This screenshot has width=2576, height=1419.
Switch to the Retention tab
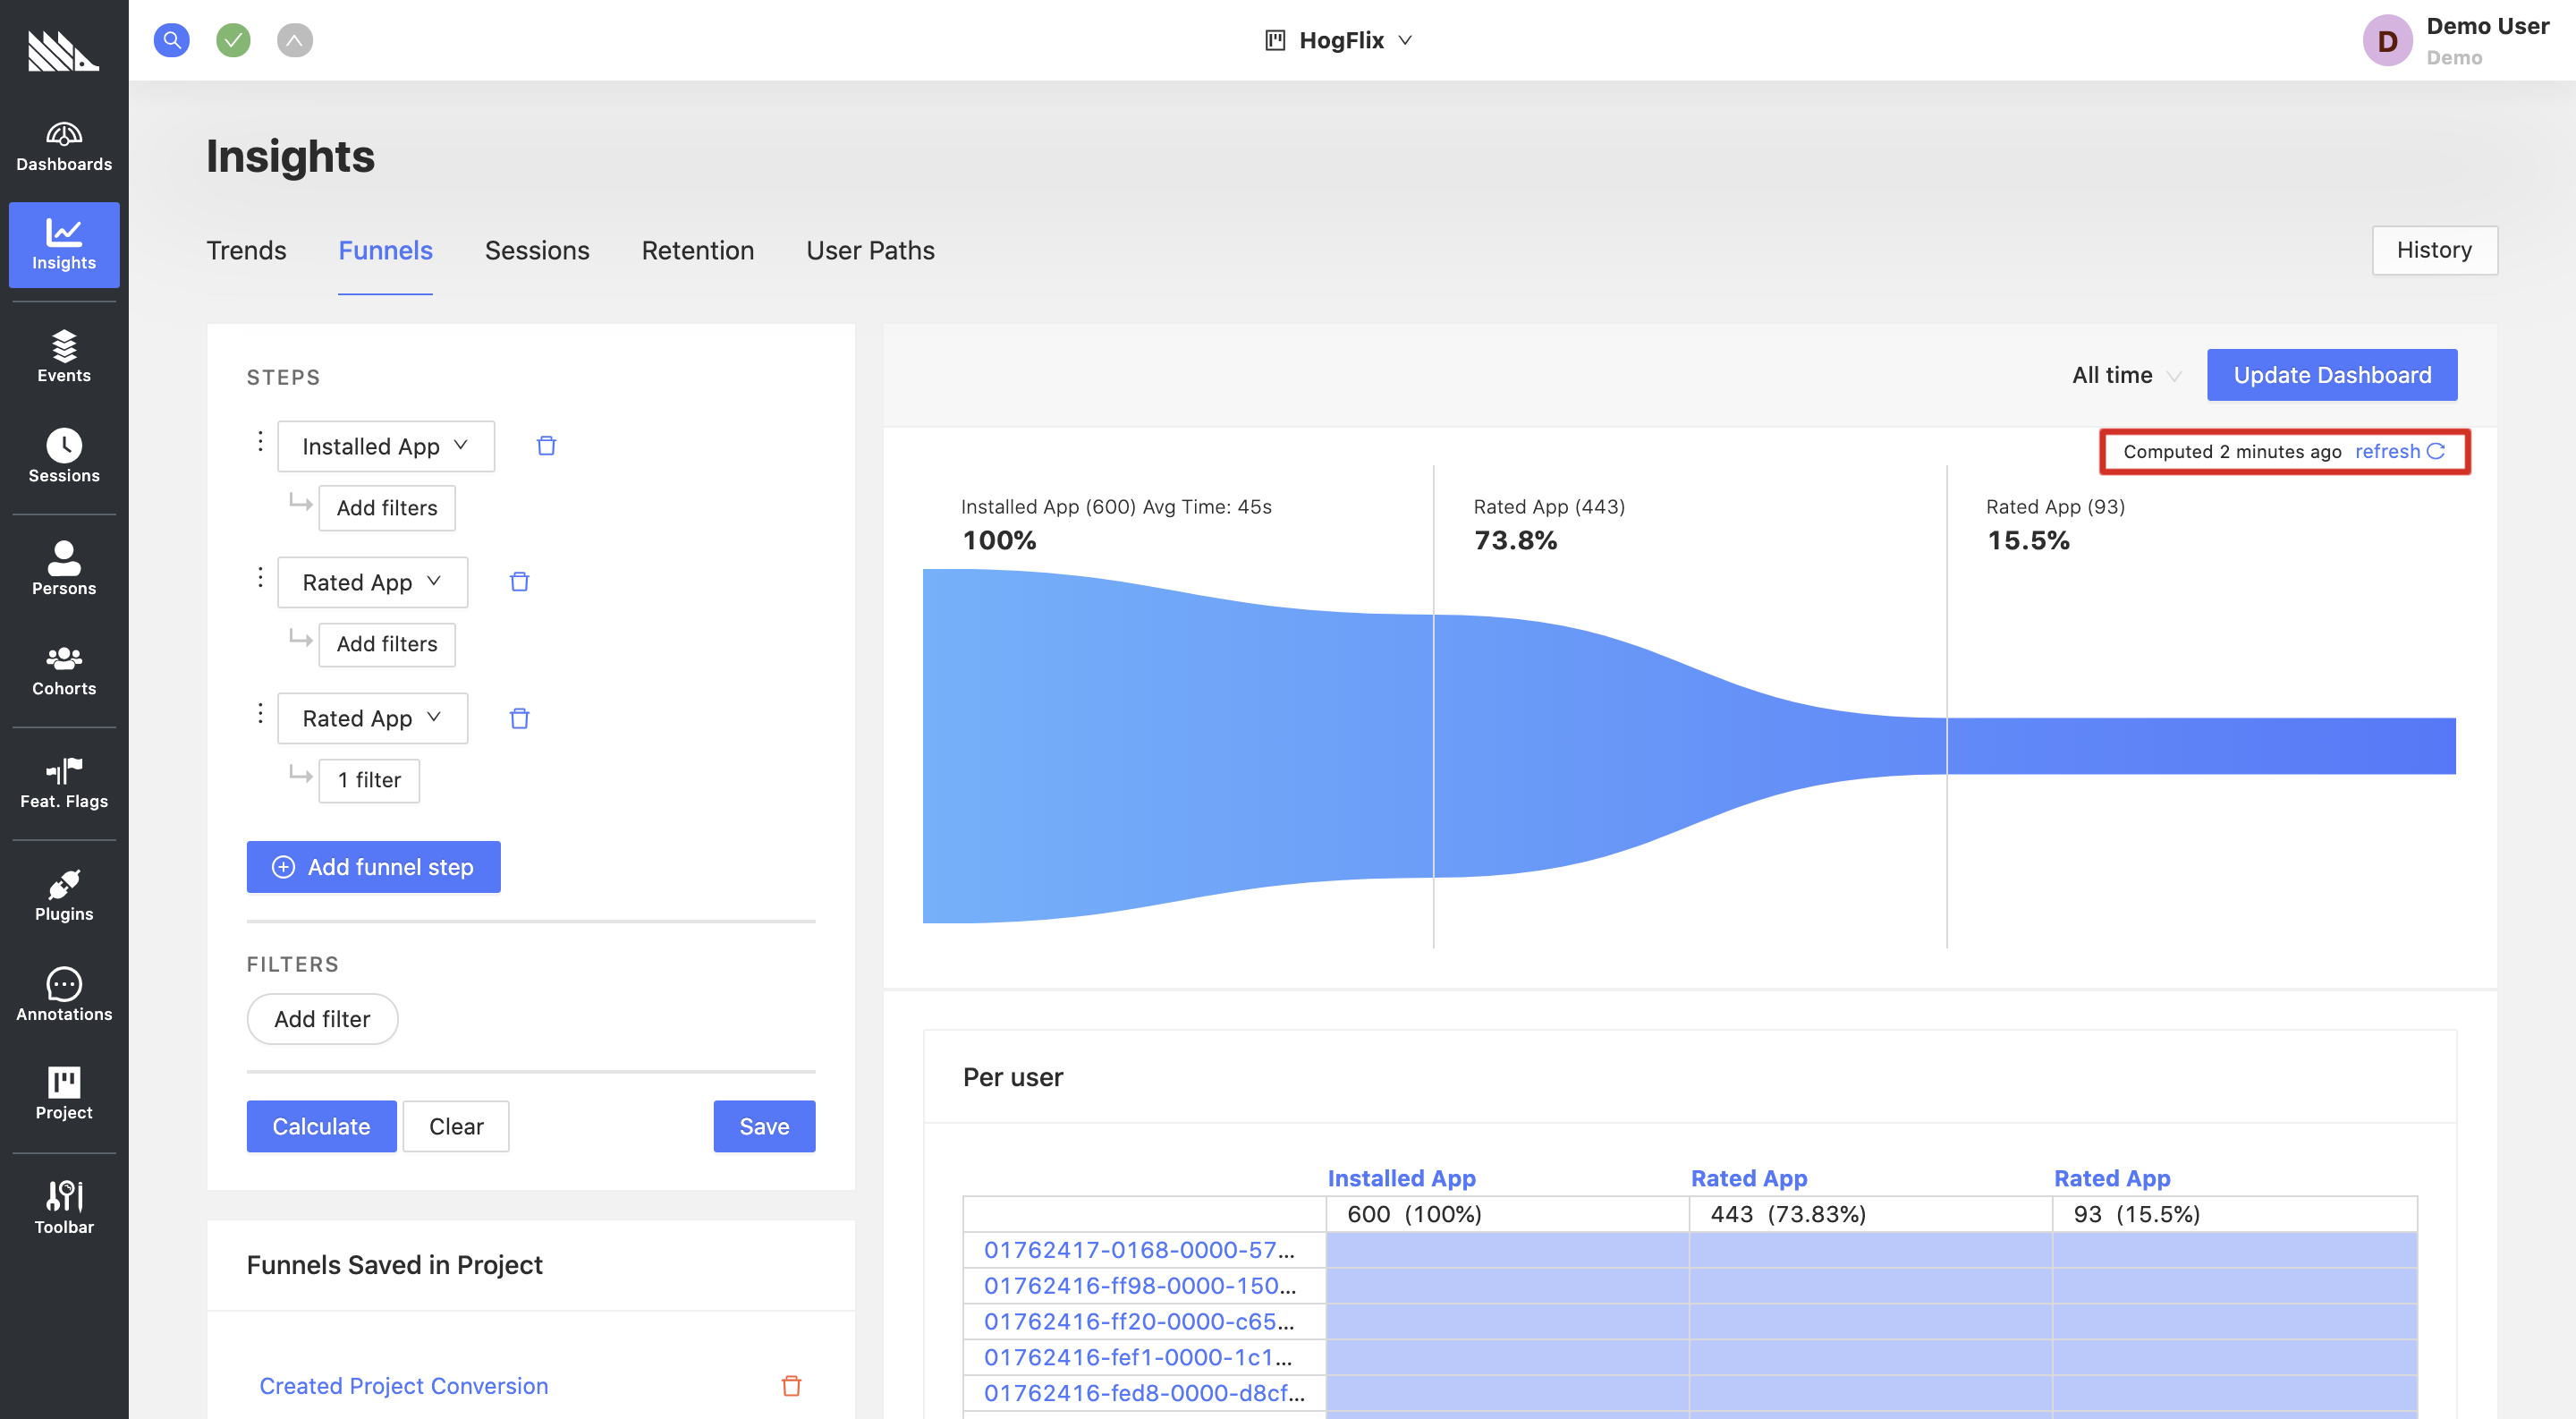(x=698, y=250)
